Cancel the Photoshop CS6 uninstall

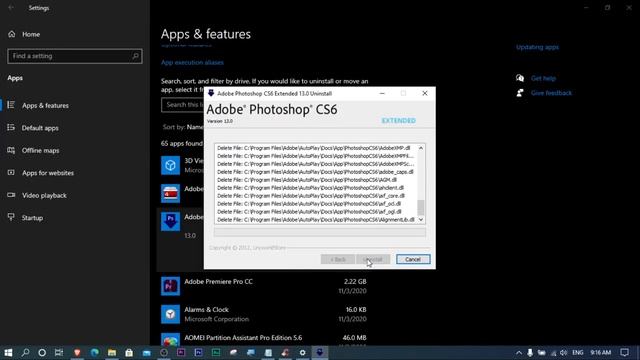tap(413, 259)
